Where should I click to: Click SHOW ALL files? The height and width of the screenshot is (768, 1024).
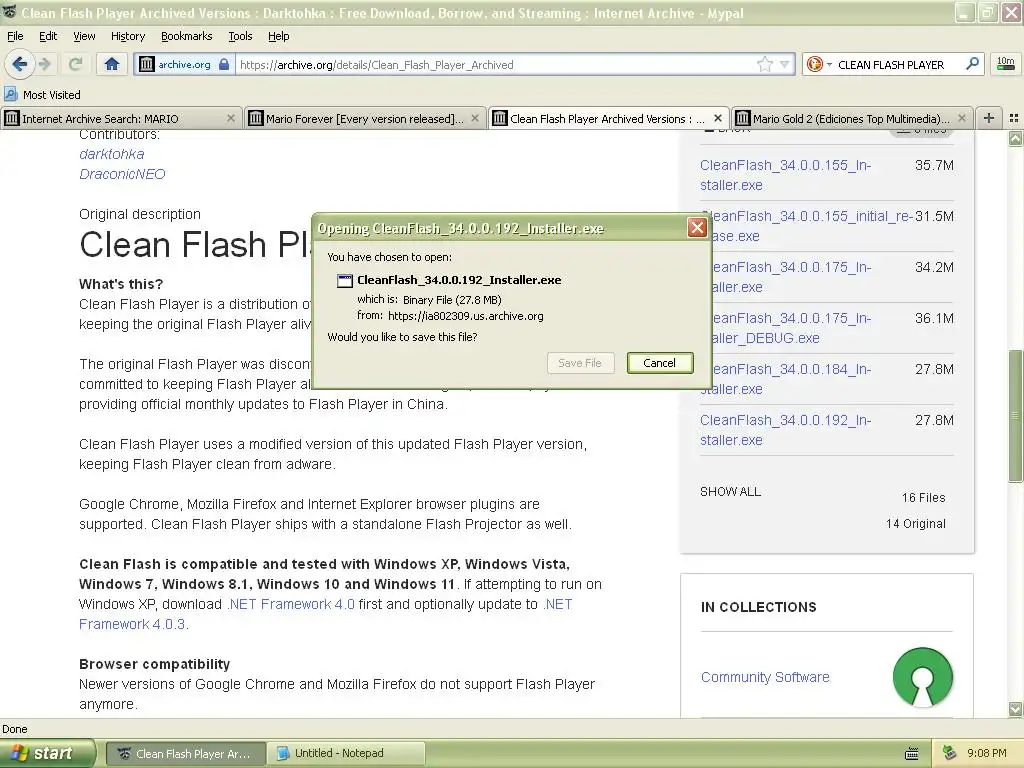730,492
